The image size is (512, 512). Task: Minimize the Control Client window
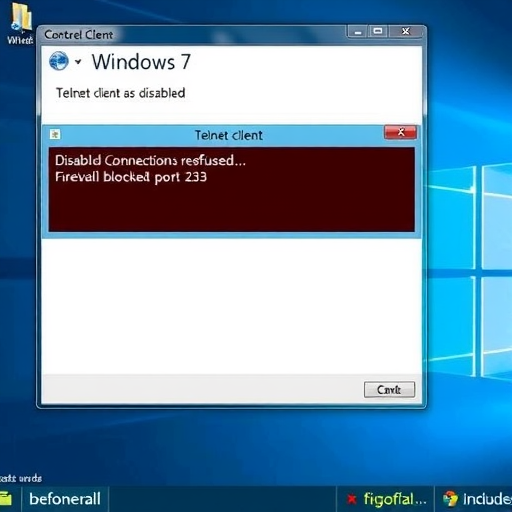click(358, 32)
